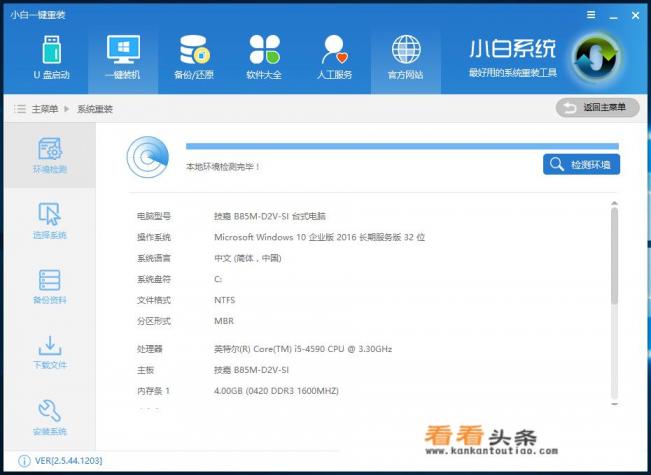Click the 电脑型号 value 技嘉 B85M-D2V-SI 台式电脑
651x475 pixels.
(x=270, y=216)
